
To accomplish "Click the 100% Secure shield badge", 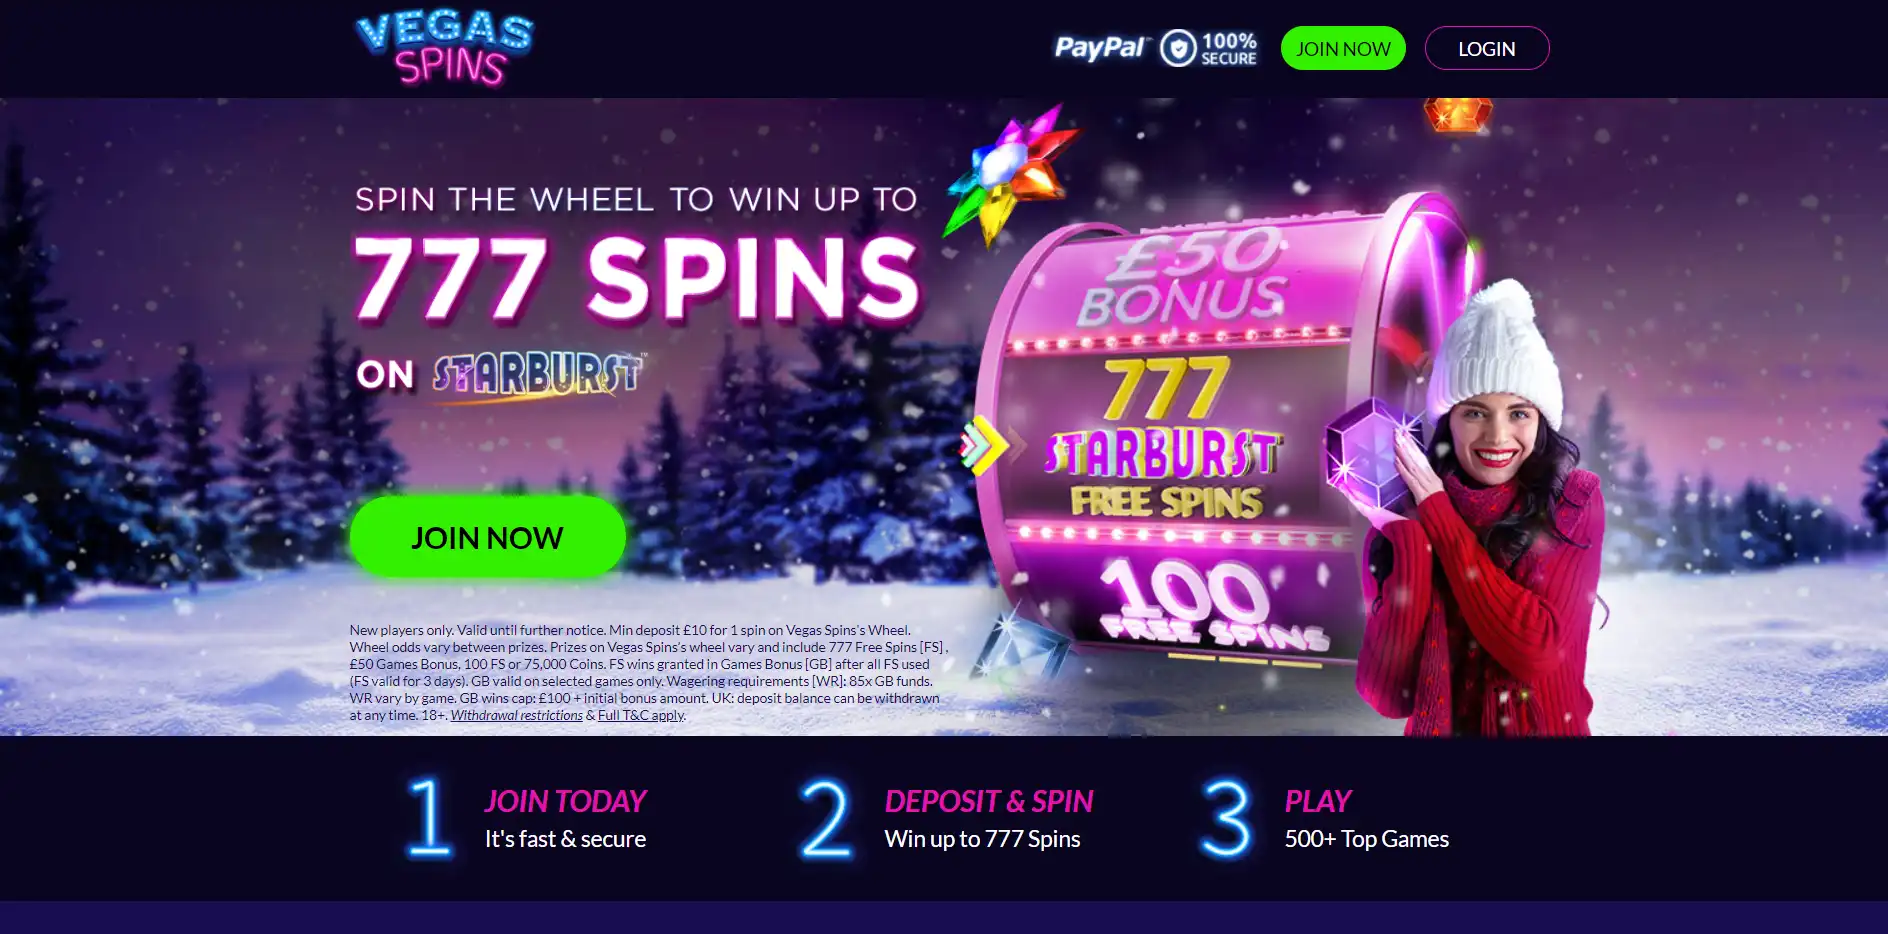I will point(1208,48).
